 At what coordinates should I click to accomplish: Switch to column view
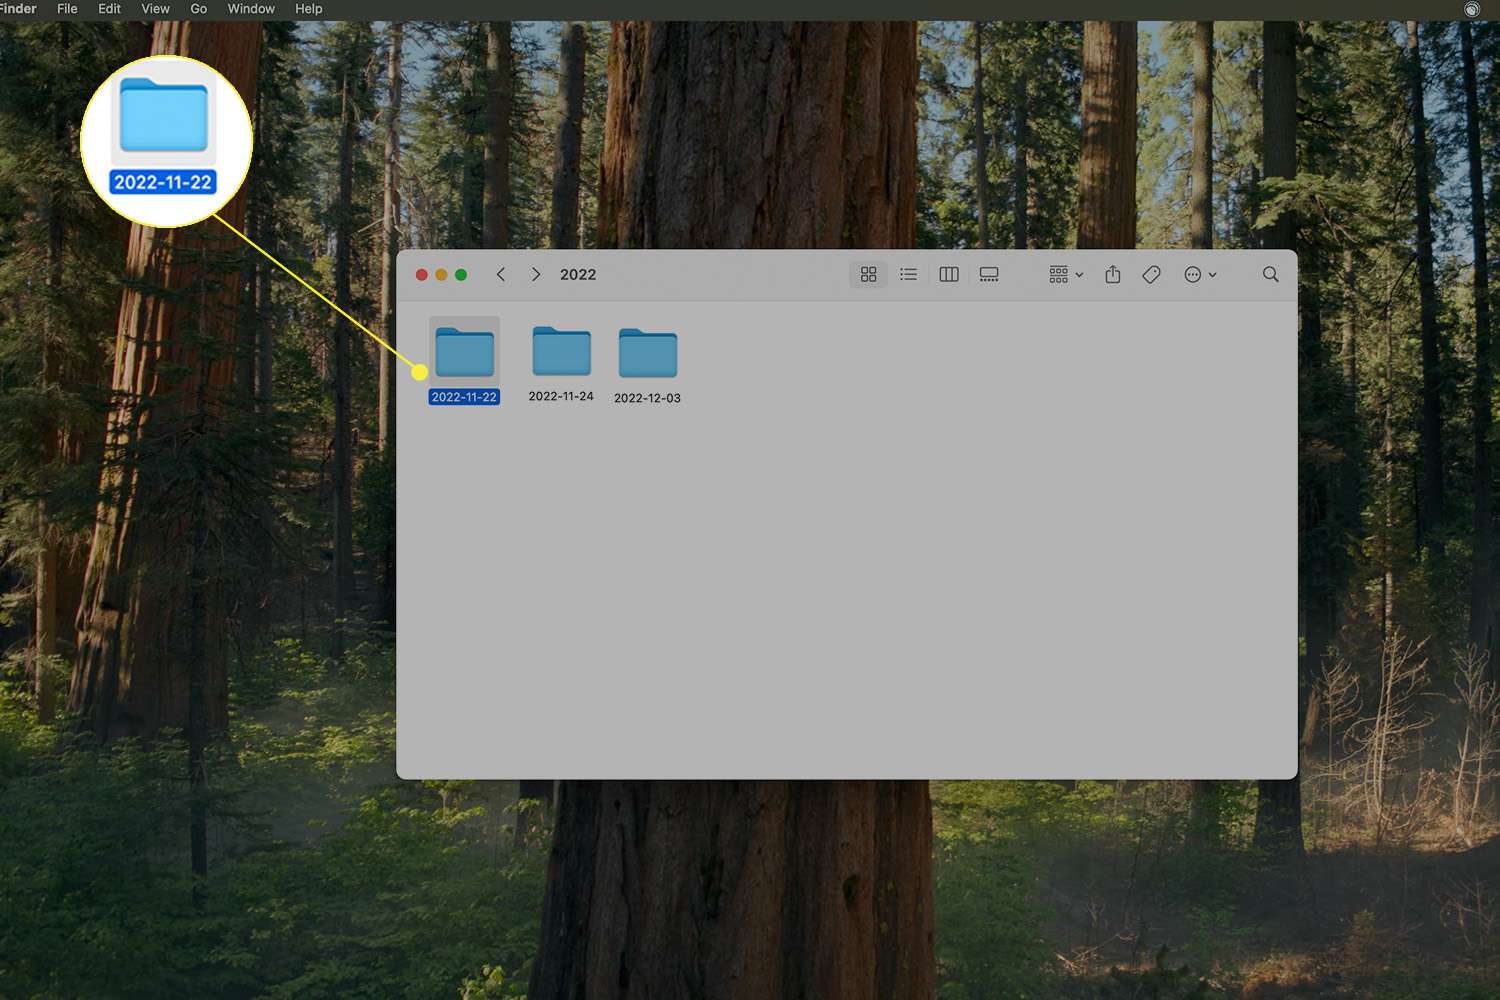(x=949, y=275)
